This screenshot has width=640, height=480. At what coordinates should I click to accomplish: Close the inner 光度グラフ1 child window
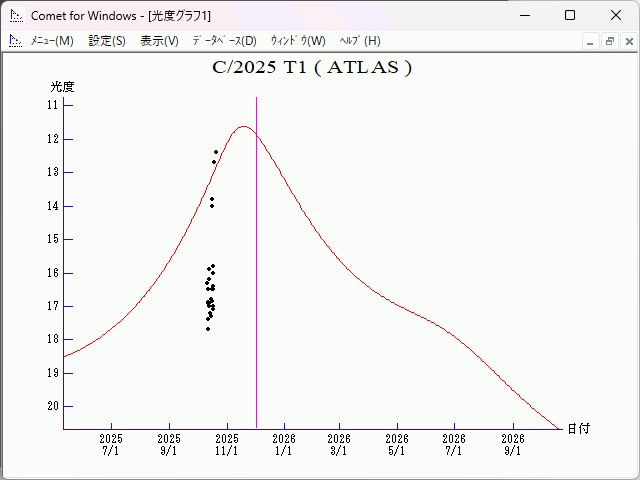point(628,41)
